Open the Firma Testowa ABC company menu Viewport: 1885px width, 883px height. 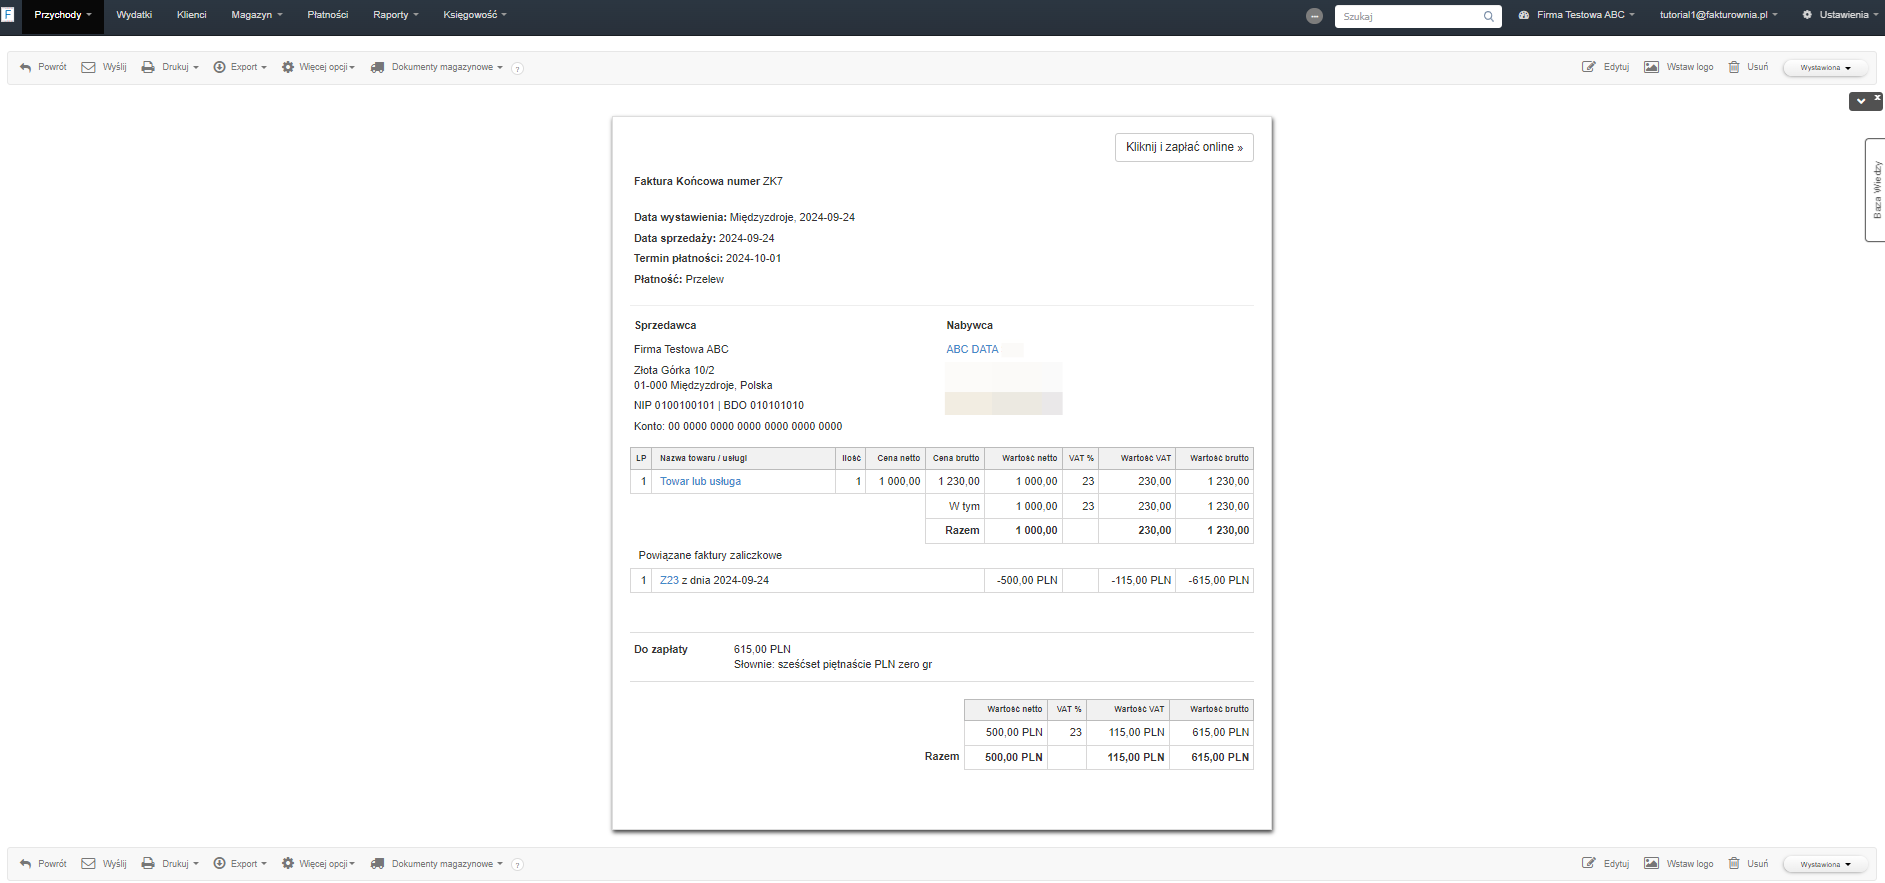1576,15
